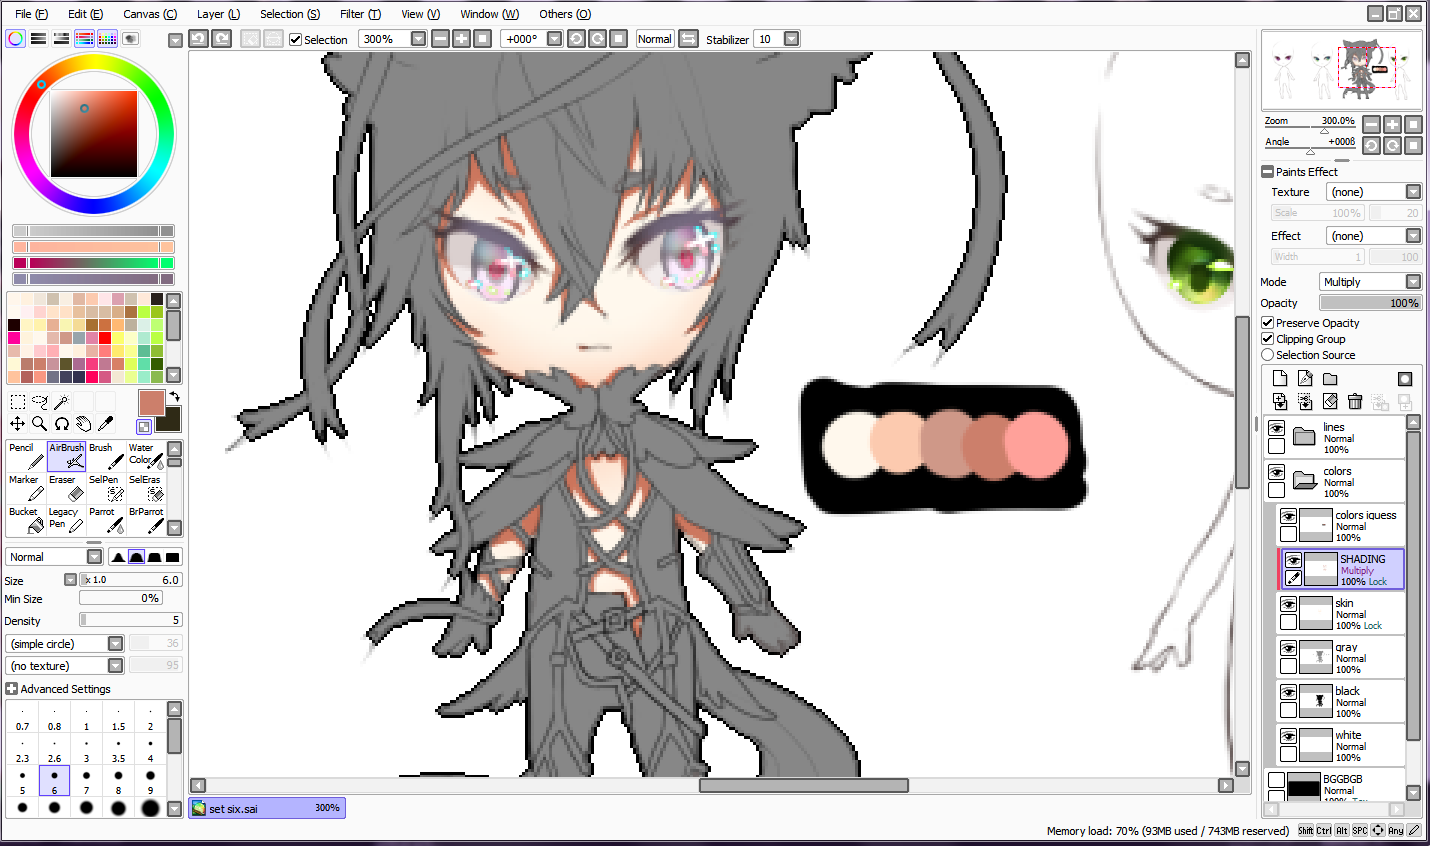The image size is (1430, 846).
Task: Swap foreground and background colors
Action: (x=174, y=397)
